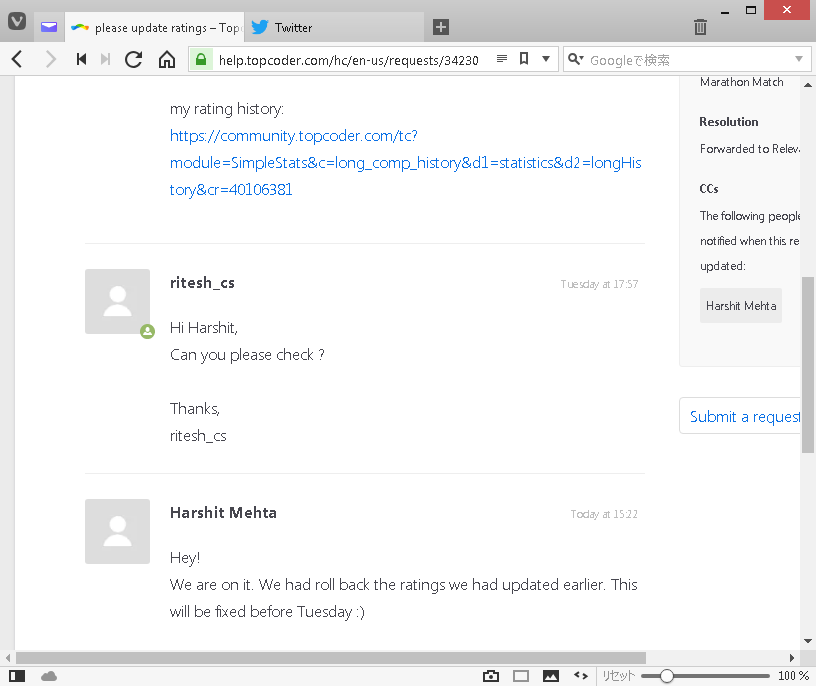Switch to the mail pinned tab

click(x=49, y=27)
